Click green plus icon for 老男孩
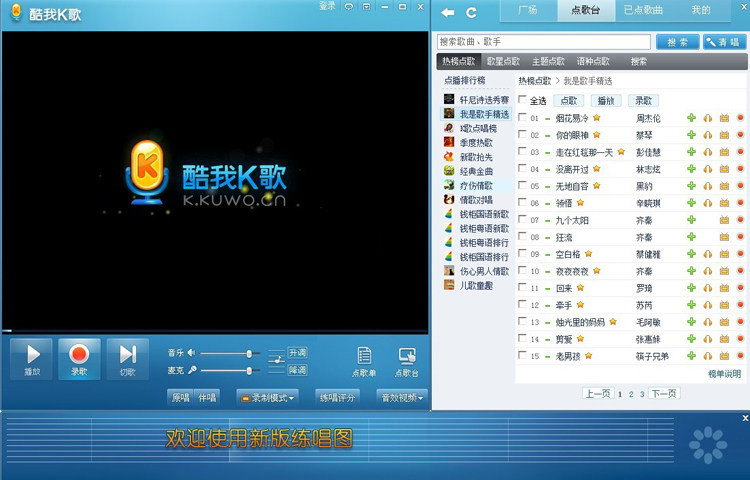 691,356
